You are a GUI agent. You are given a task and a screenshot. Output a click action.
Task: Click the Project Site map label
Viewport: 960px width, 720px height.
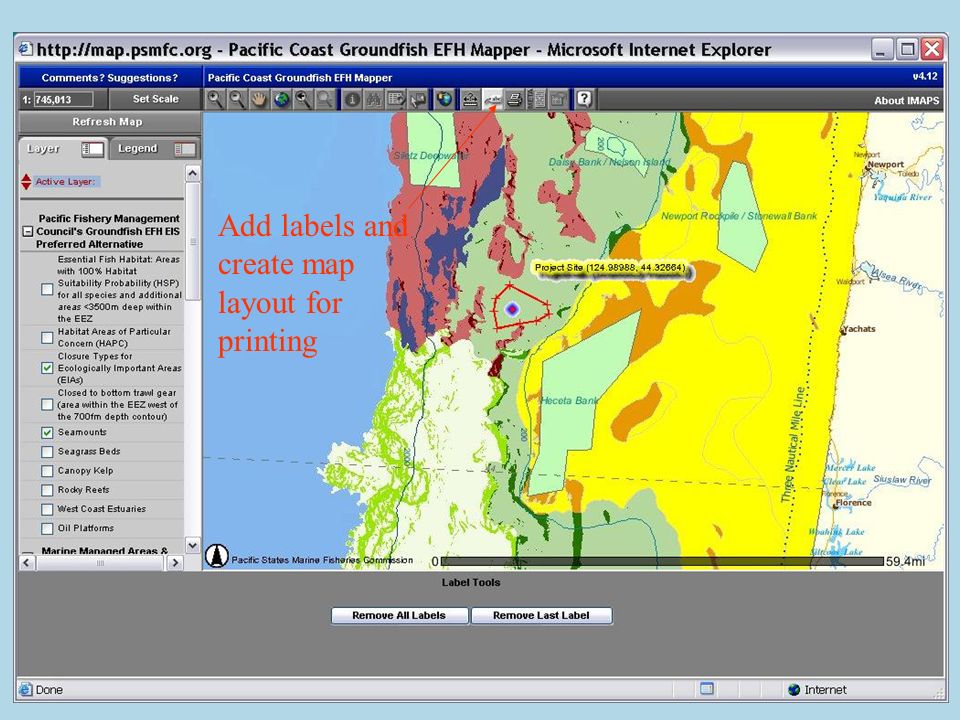tap(610, 268)
